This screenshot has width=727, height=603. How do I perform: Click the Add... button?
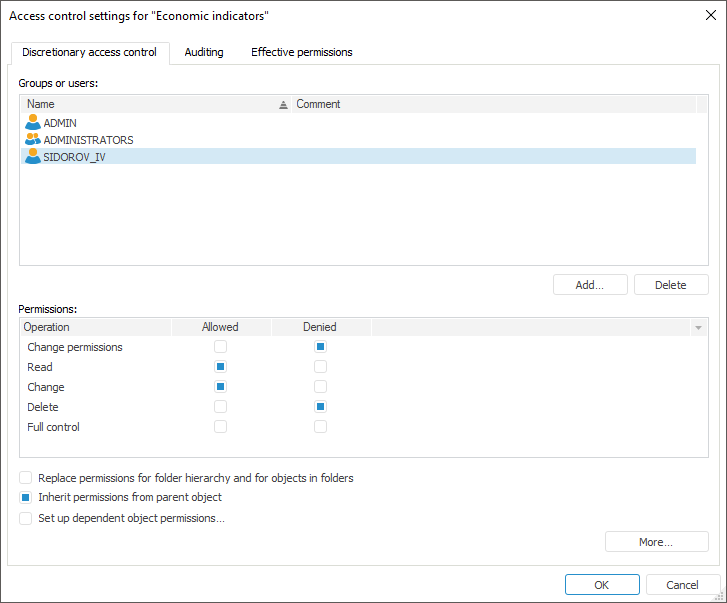[590, 285]
